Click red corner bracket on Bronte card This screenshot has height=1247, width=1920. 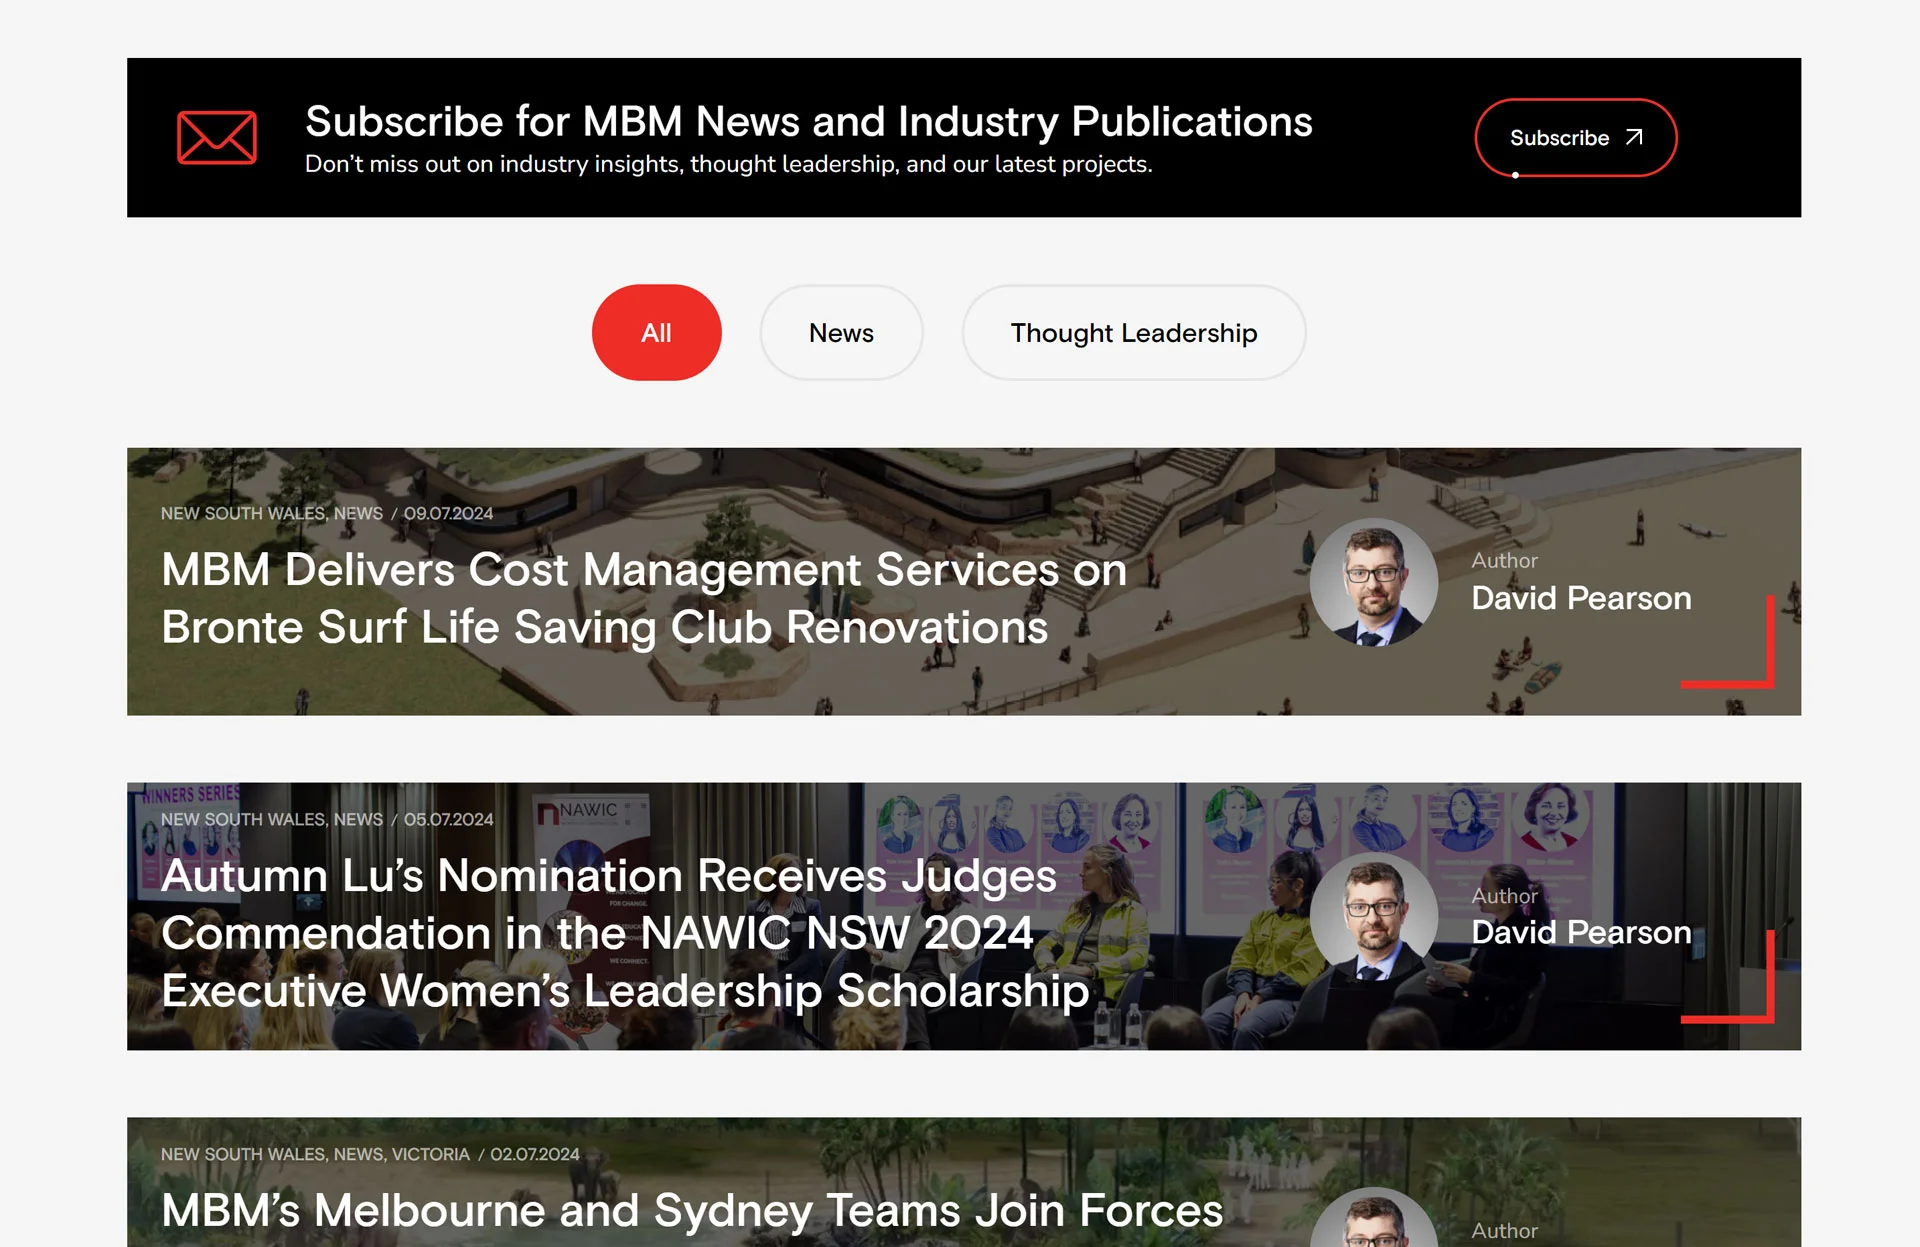[x=1728, y=642]
